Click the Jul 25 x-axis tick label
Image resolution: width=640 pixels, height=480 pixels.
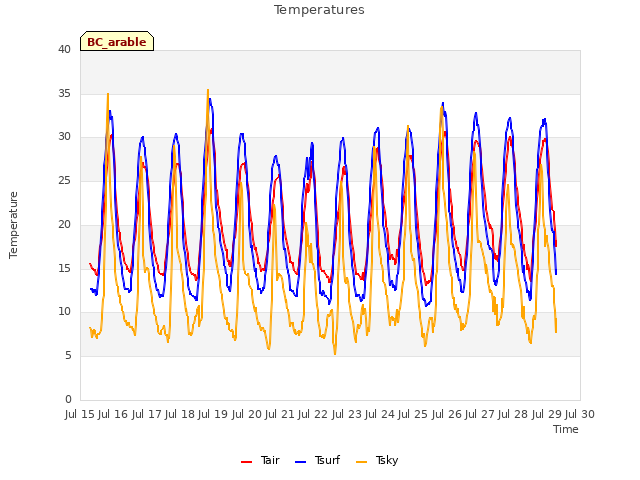(x=413, y=414)
